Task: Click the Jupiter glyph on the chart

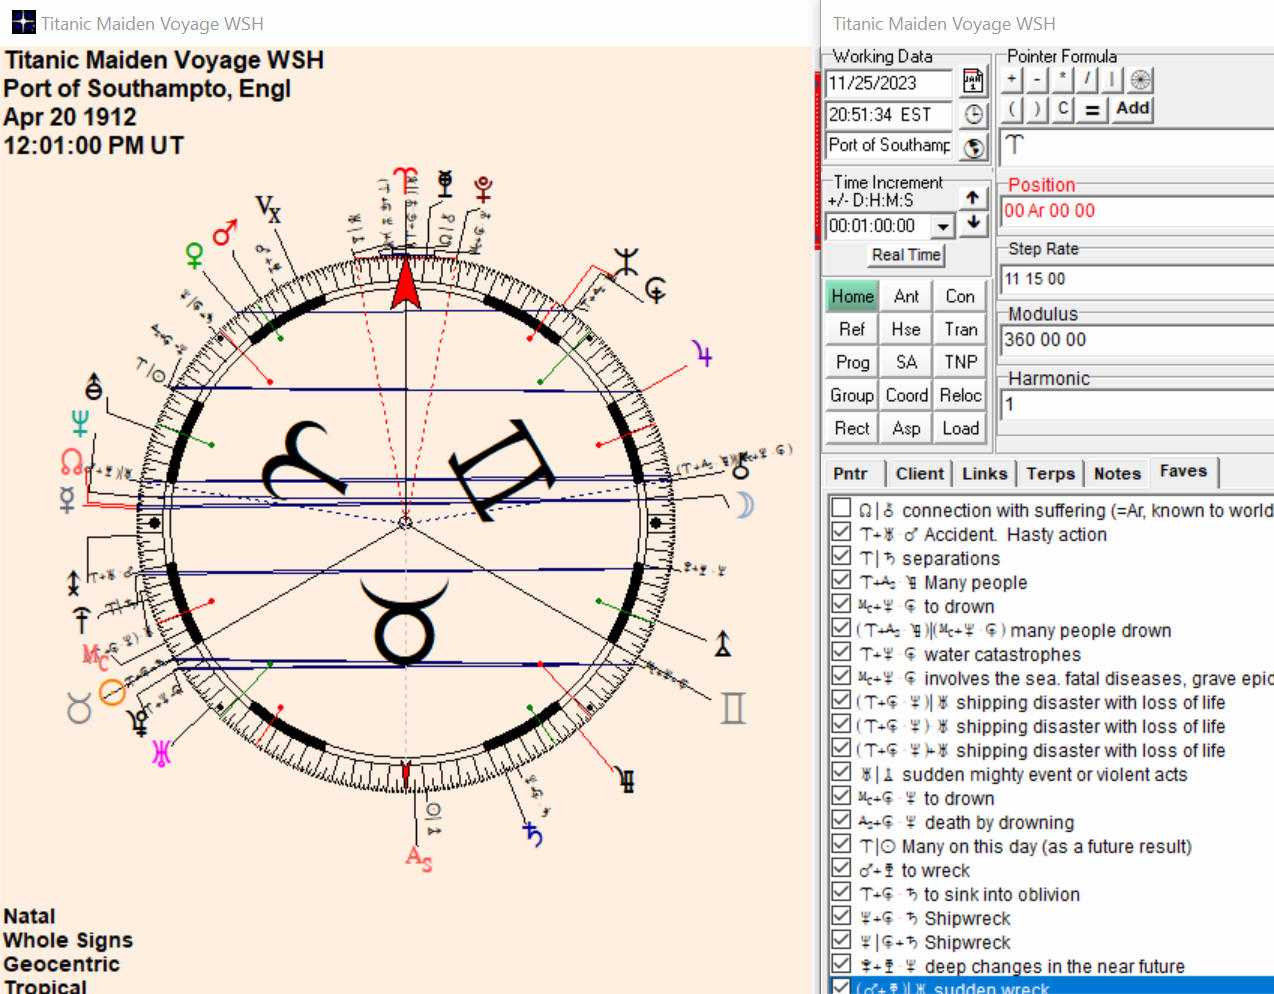Action: 703,353
